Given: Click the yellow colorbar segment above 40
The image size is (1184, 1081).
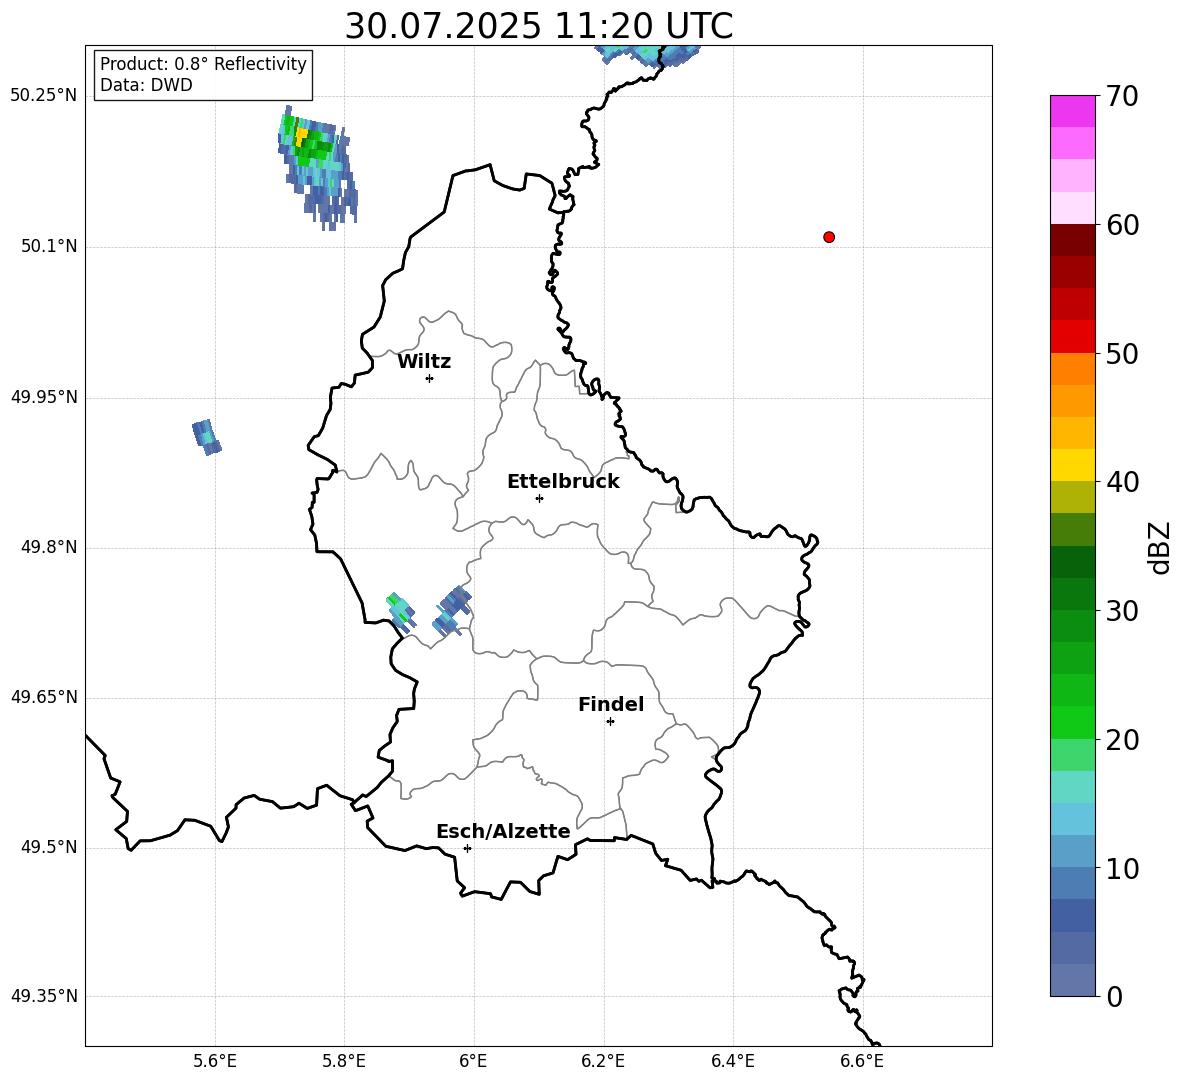Looking at the screenshot, I should 1072,465.
